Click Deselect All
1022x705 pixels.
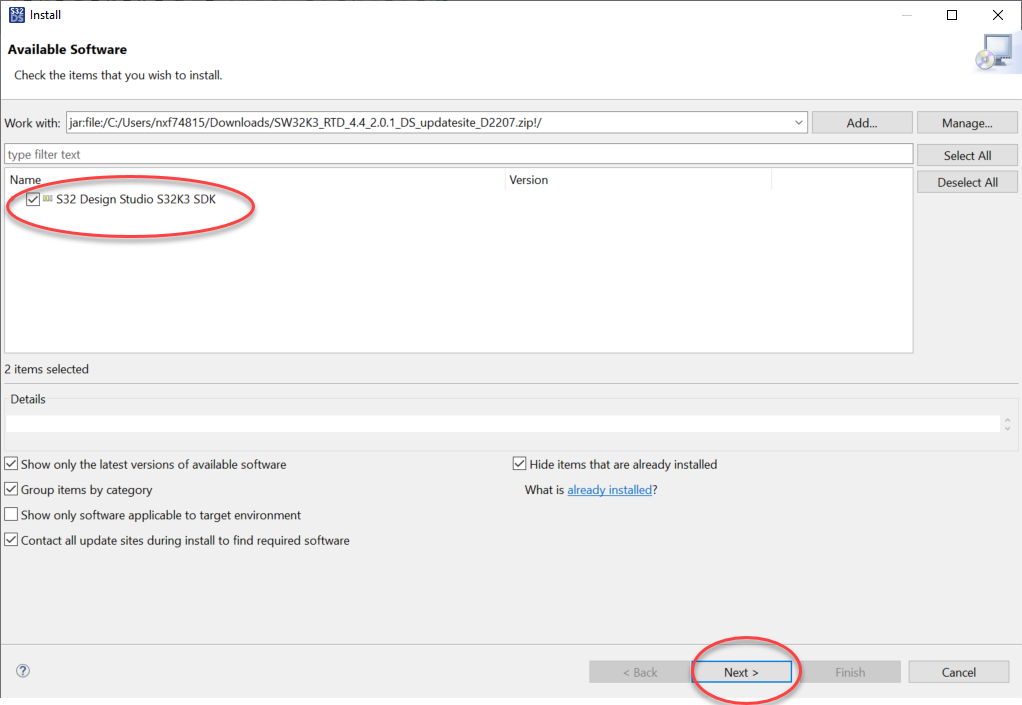[967, 181]
